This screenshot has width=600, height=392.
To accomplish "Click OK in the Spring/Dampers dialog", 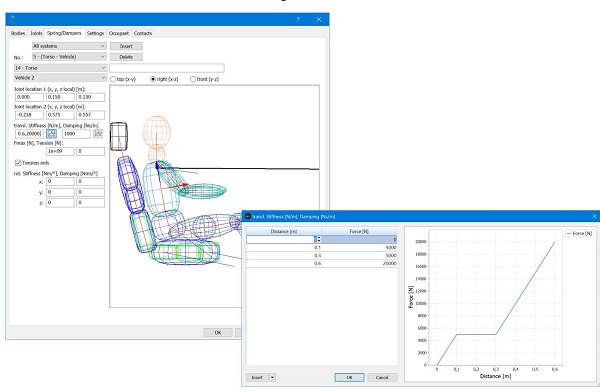I will point(218,332).
